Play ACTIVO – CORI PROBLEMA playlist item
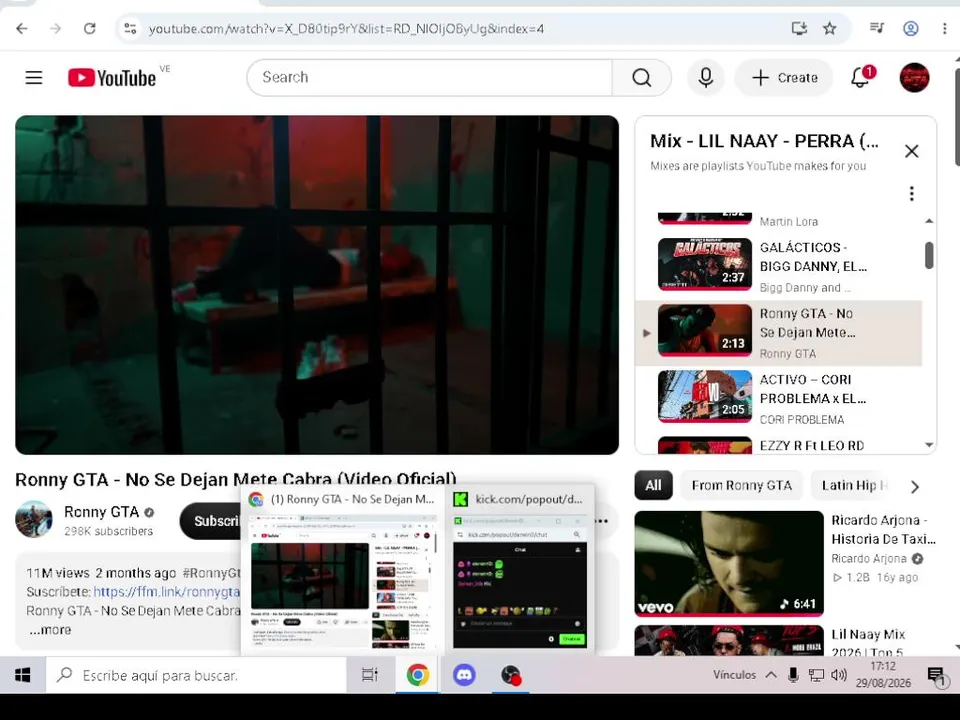This screenshot has height=720, width=960. 779,399
